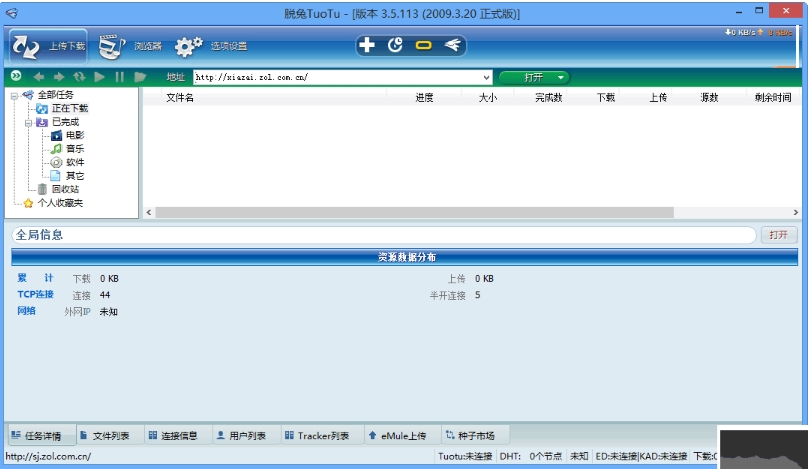Select the 电影 category
Viewport: 808px width, 469px height.
coord(75,135)
